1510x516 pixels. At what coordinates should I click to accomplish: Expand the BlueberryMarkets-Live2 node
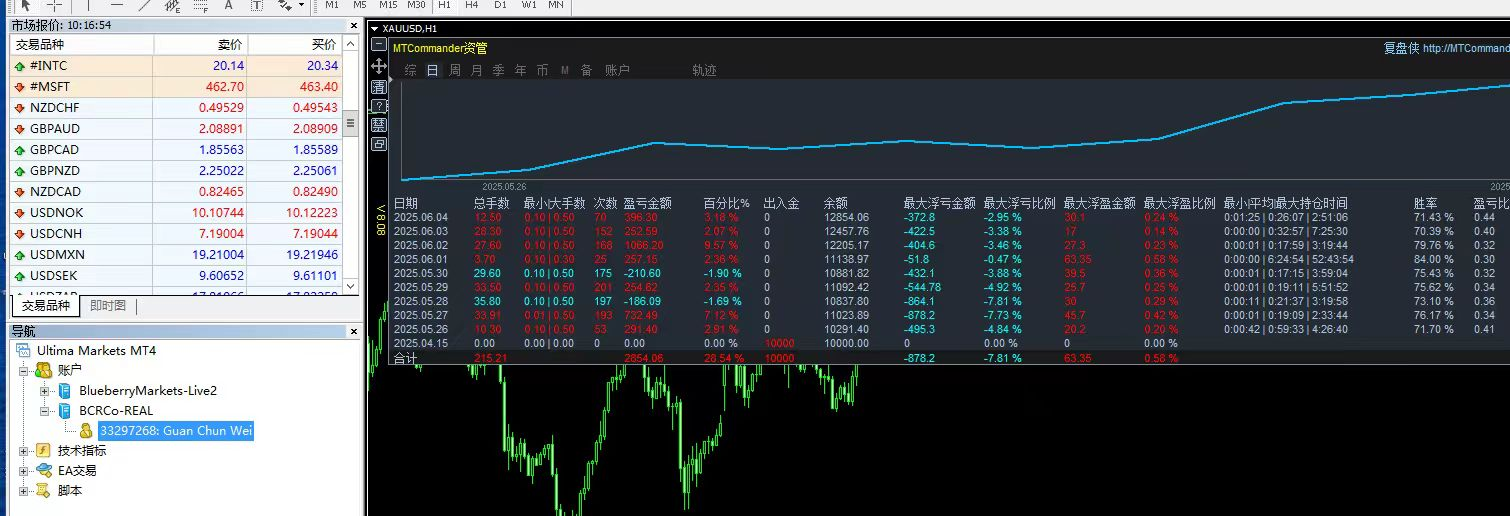[45, 391]
